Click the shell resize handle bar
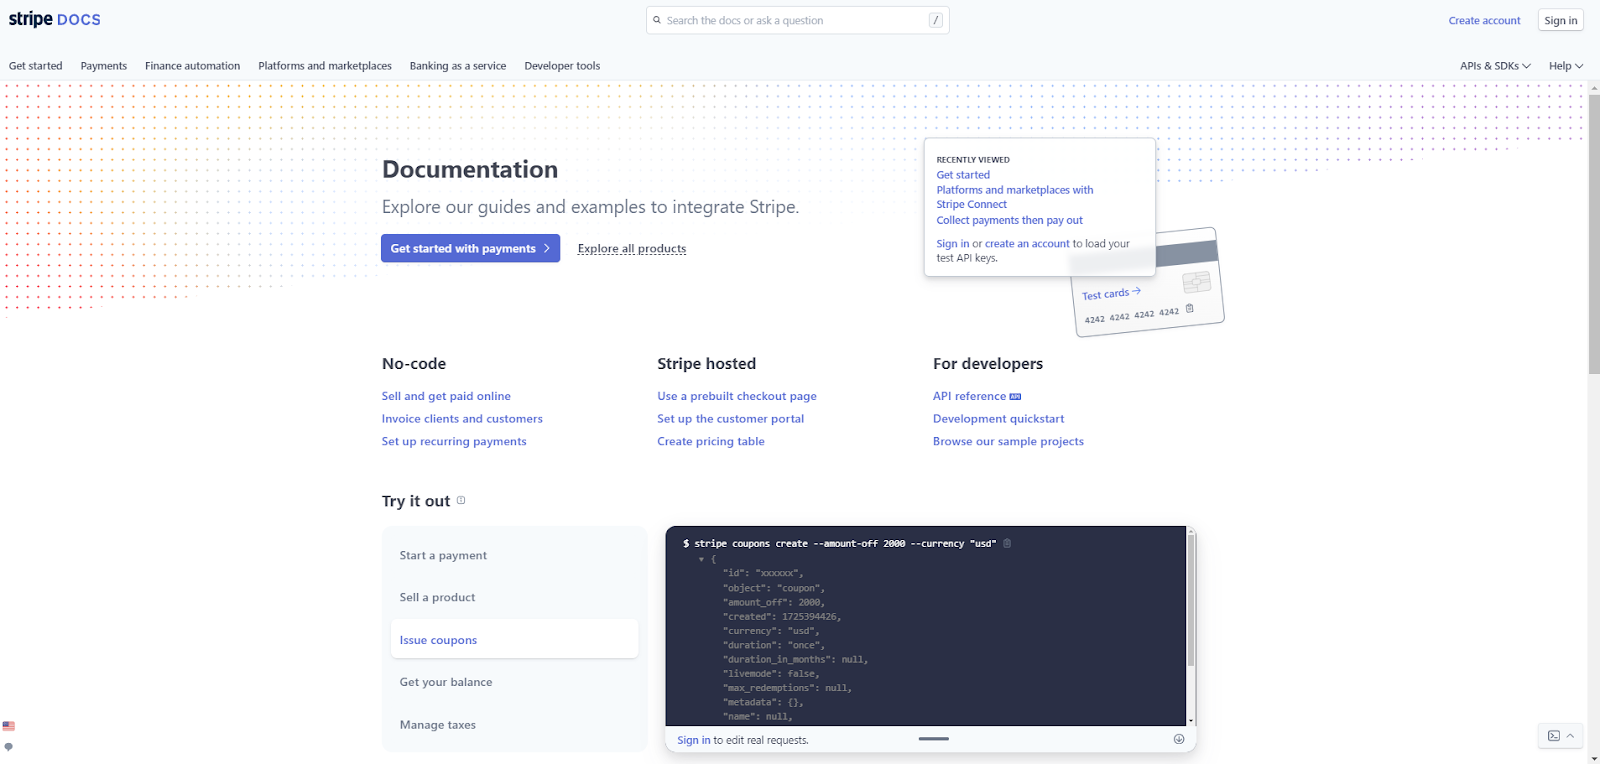This screenshot has height=764, width=1600. (933, 739)
